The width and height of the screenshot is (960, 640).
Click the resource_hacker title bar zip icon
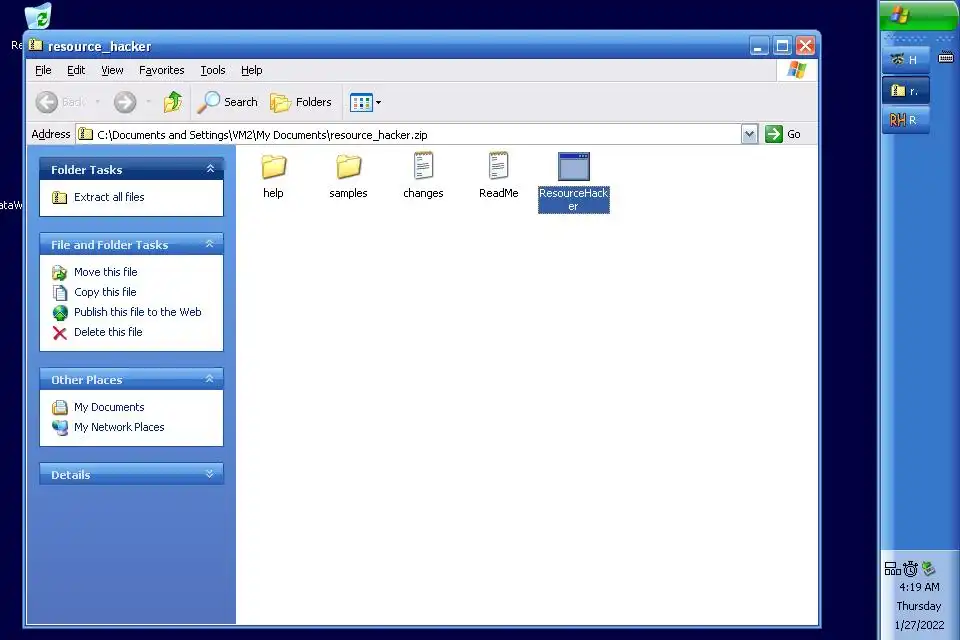point(36,45)
